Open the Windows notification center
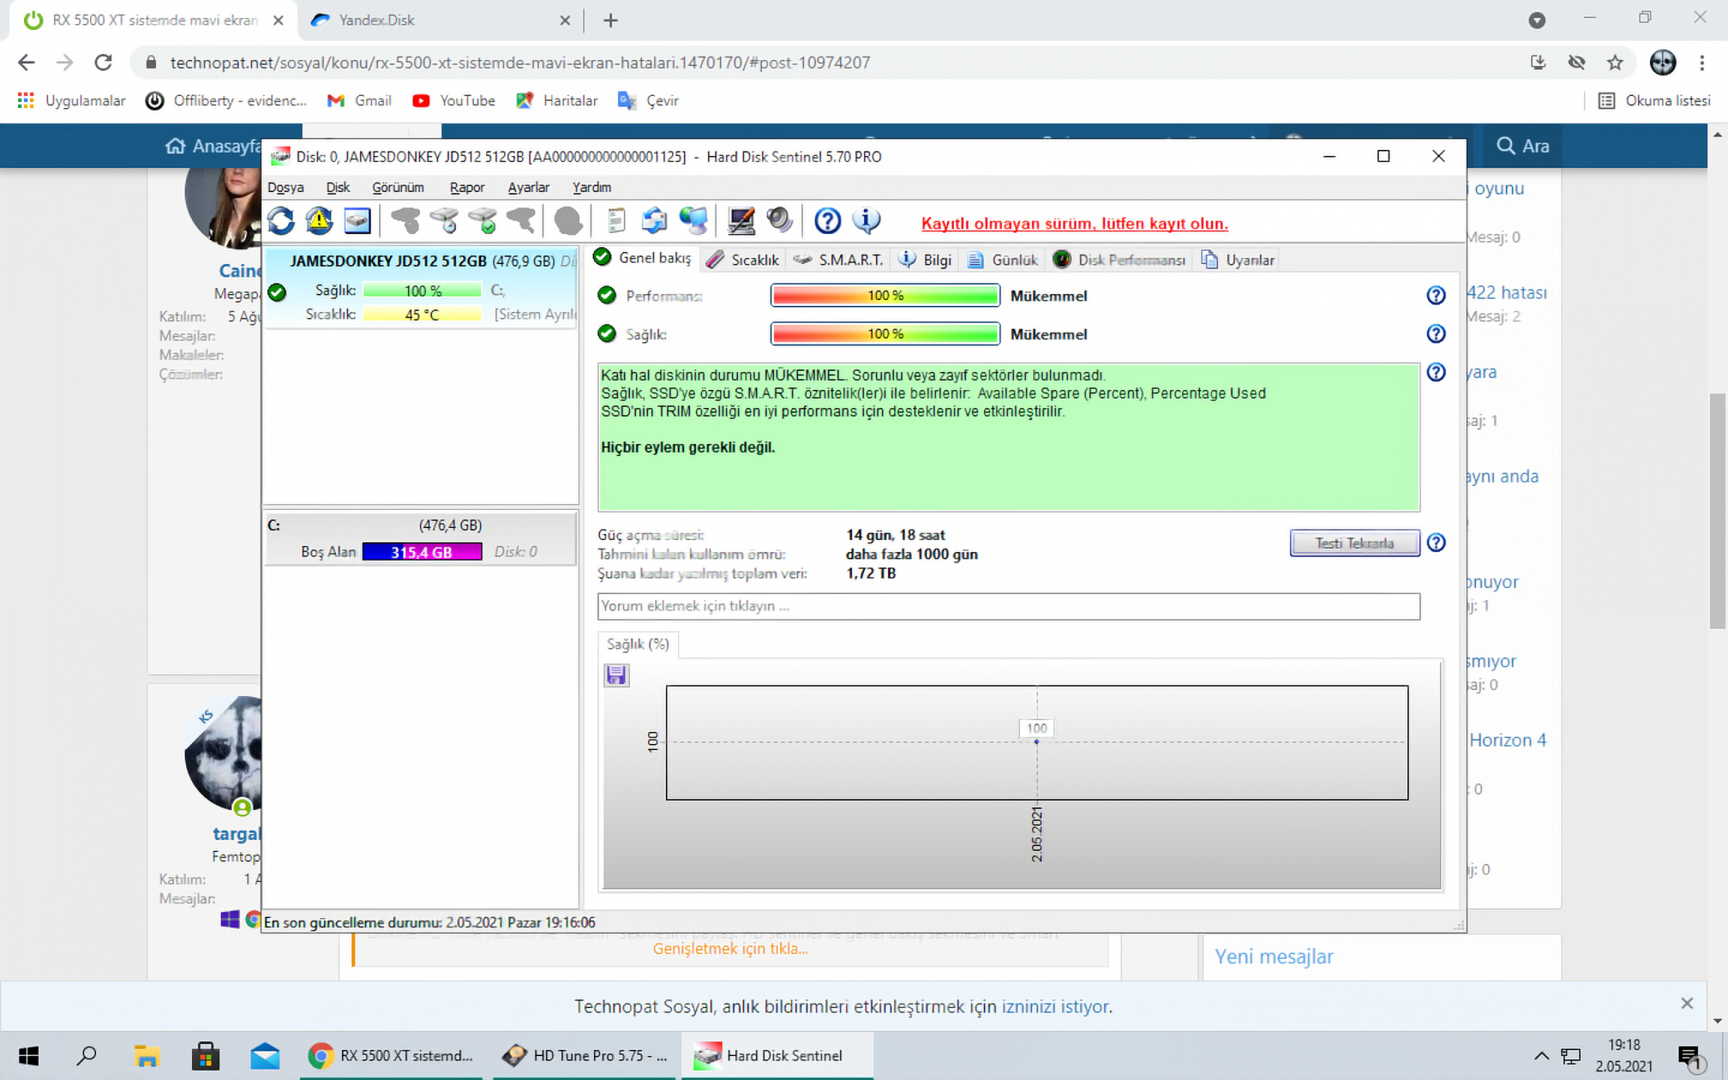 (x=1690, y=1057)
